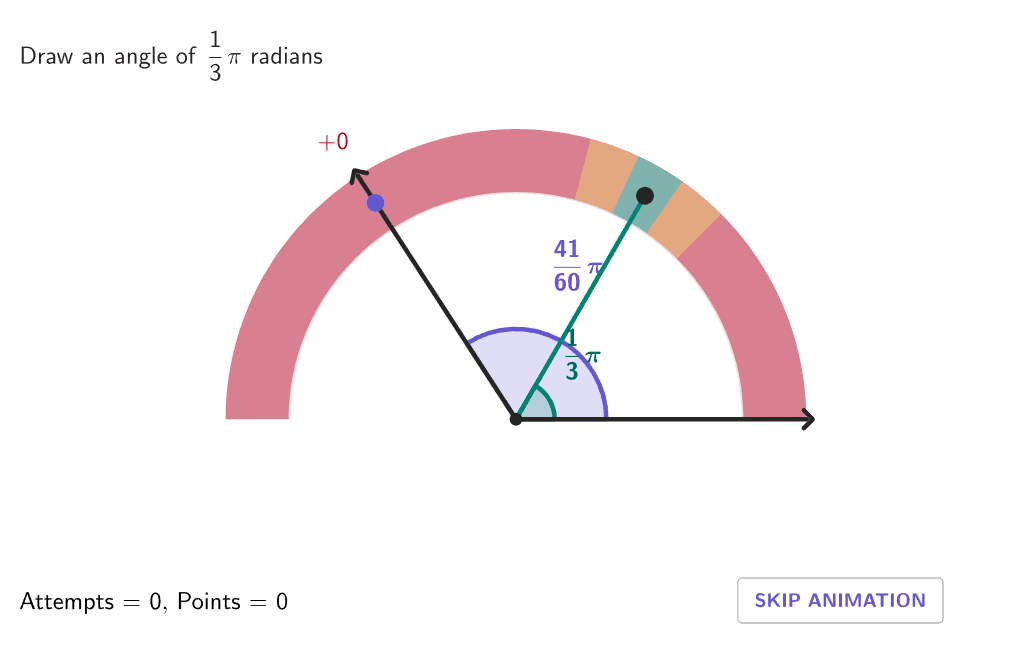Image resolution: width=1032 pixels, height=645 pixels.
Task: Click the 1/3 fraction in the instruction
Action: click(215, 57)
